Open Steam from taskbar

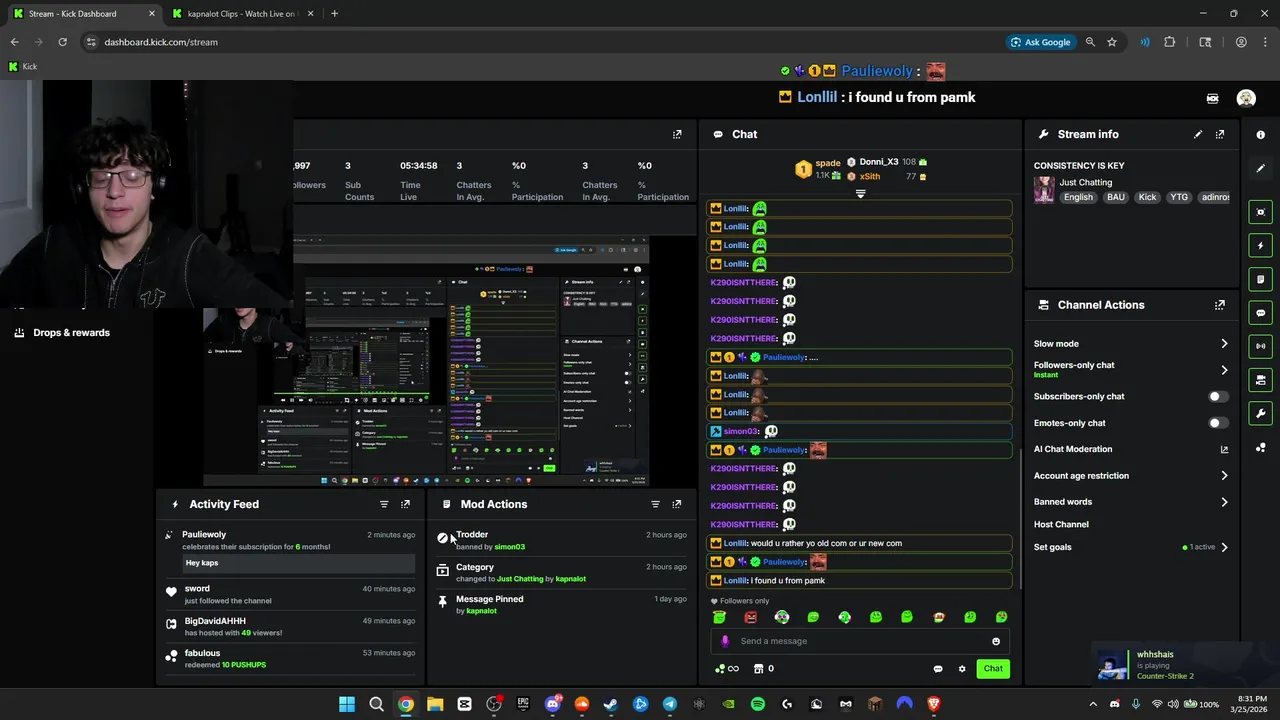(x=611, y=704)
